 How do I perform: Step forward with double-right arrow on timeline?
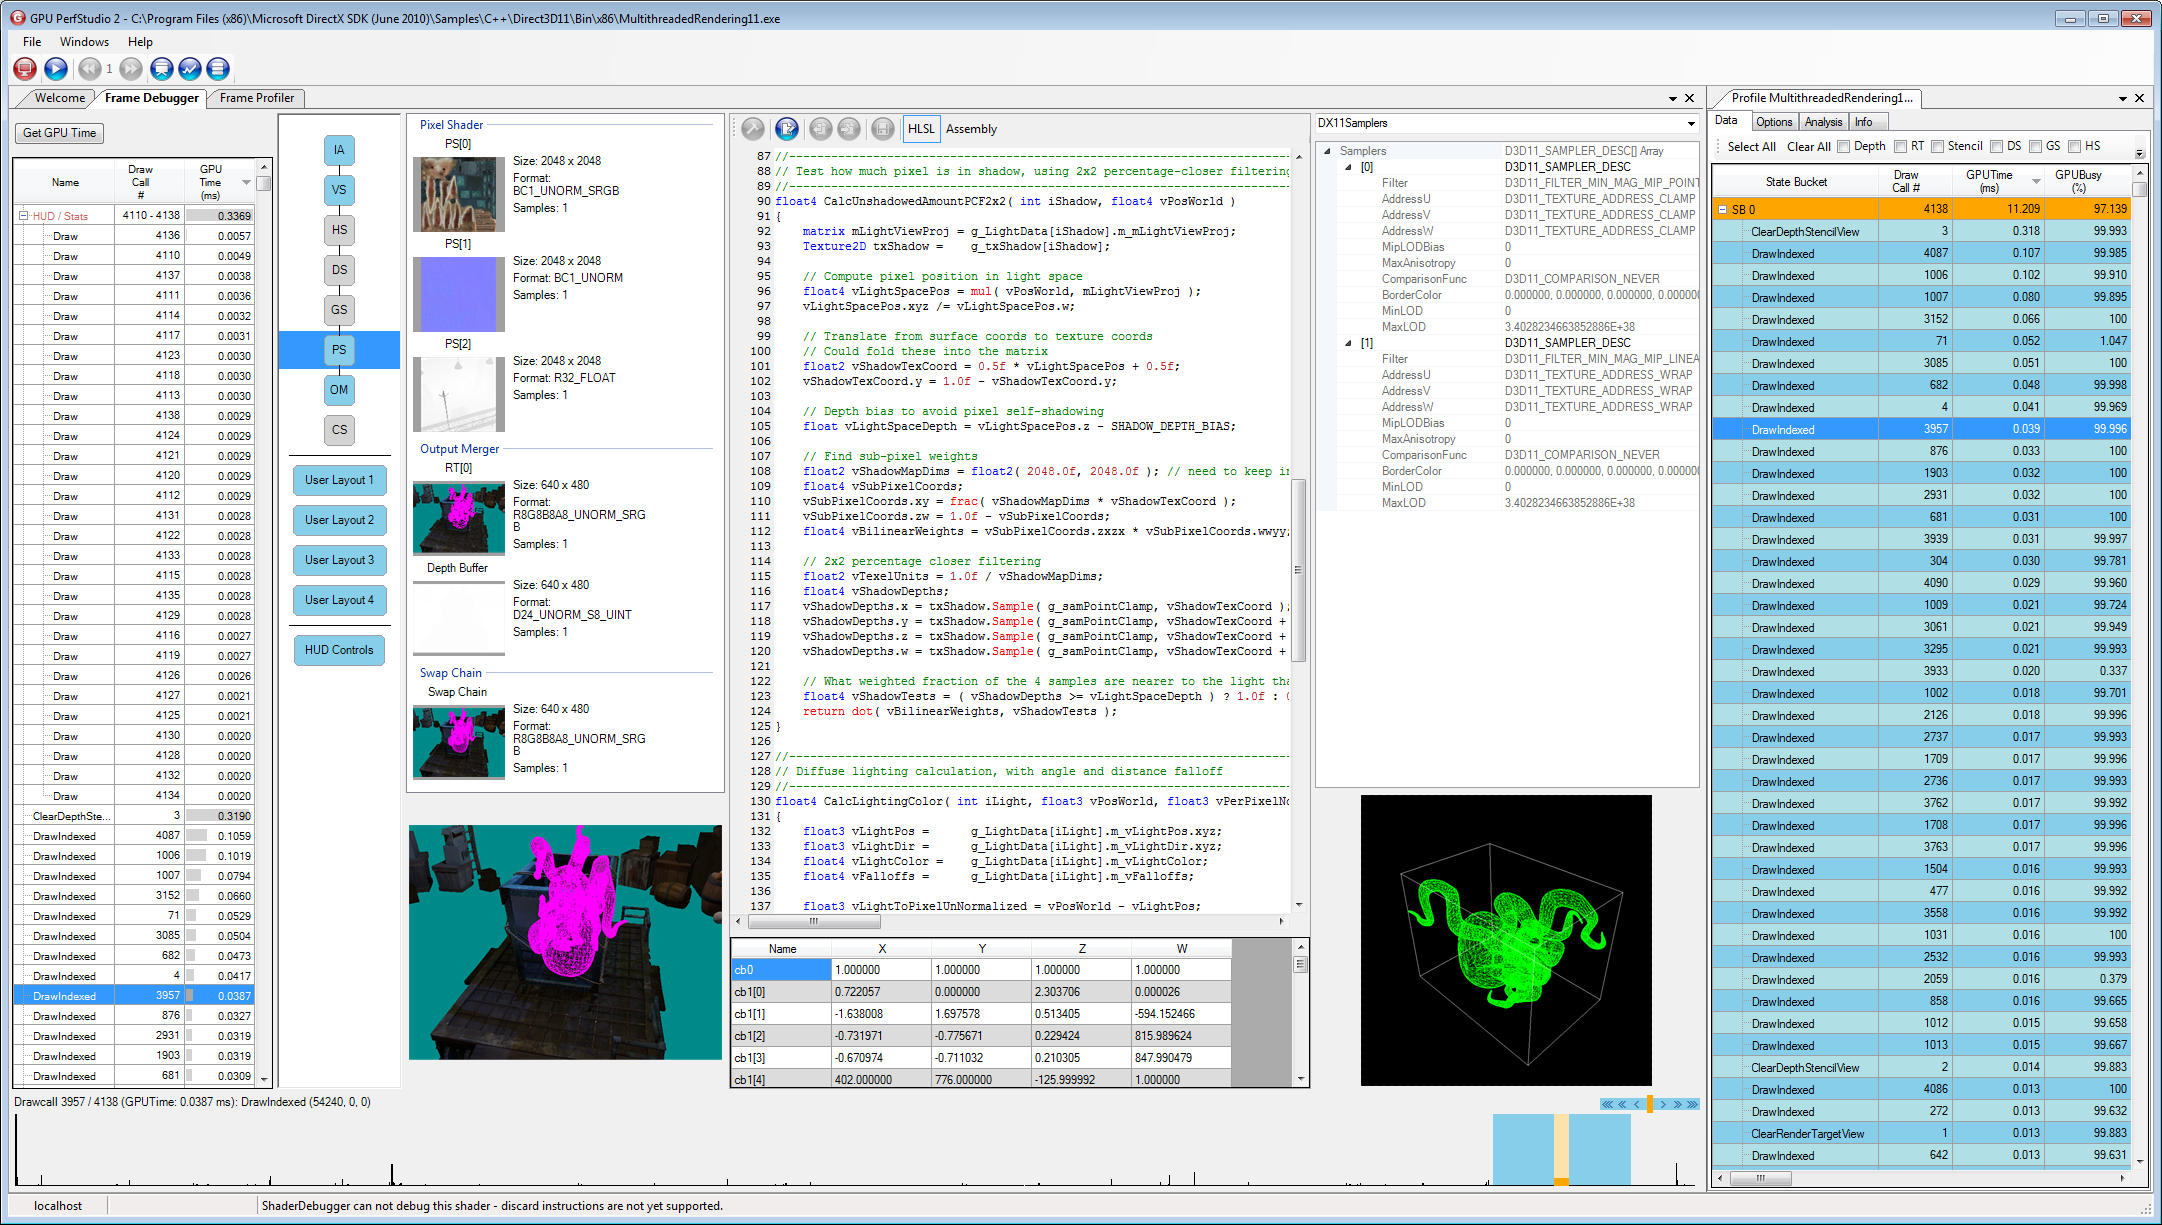coord(1677,1104)
